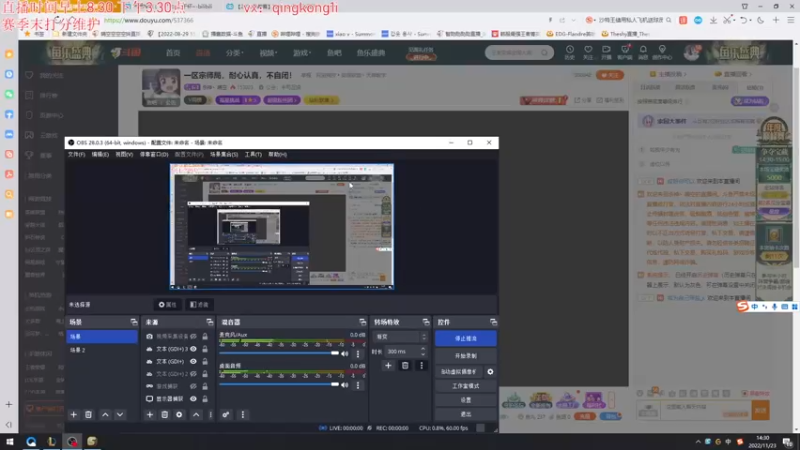This screenshot has height=450, width=800.
Task: Hide the 文本 (GDI+) 3 source
Action: coord(193,349)
